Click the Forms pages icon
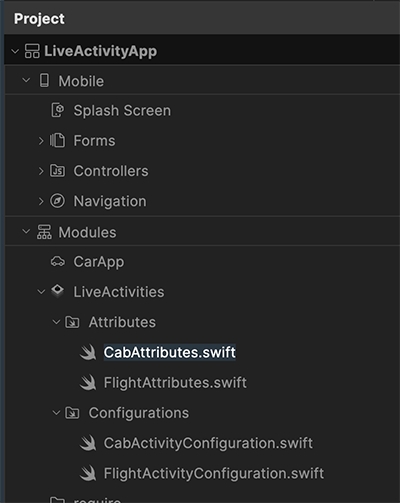Image resolution: width=400 pixels, height=503 pixels. [x=57, y=140]
